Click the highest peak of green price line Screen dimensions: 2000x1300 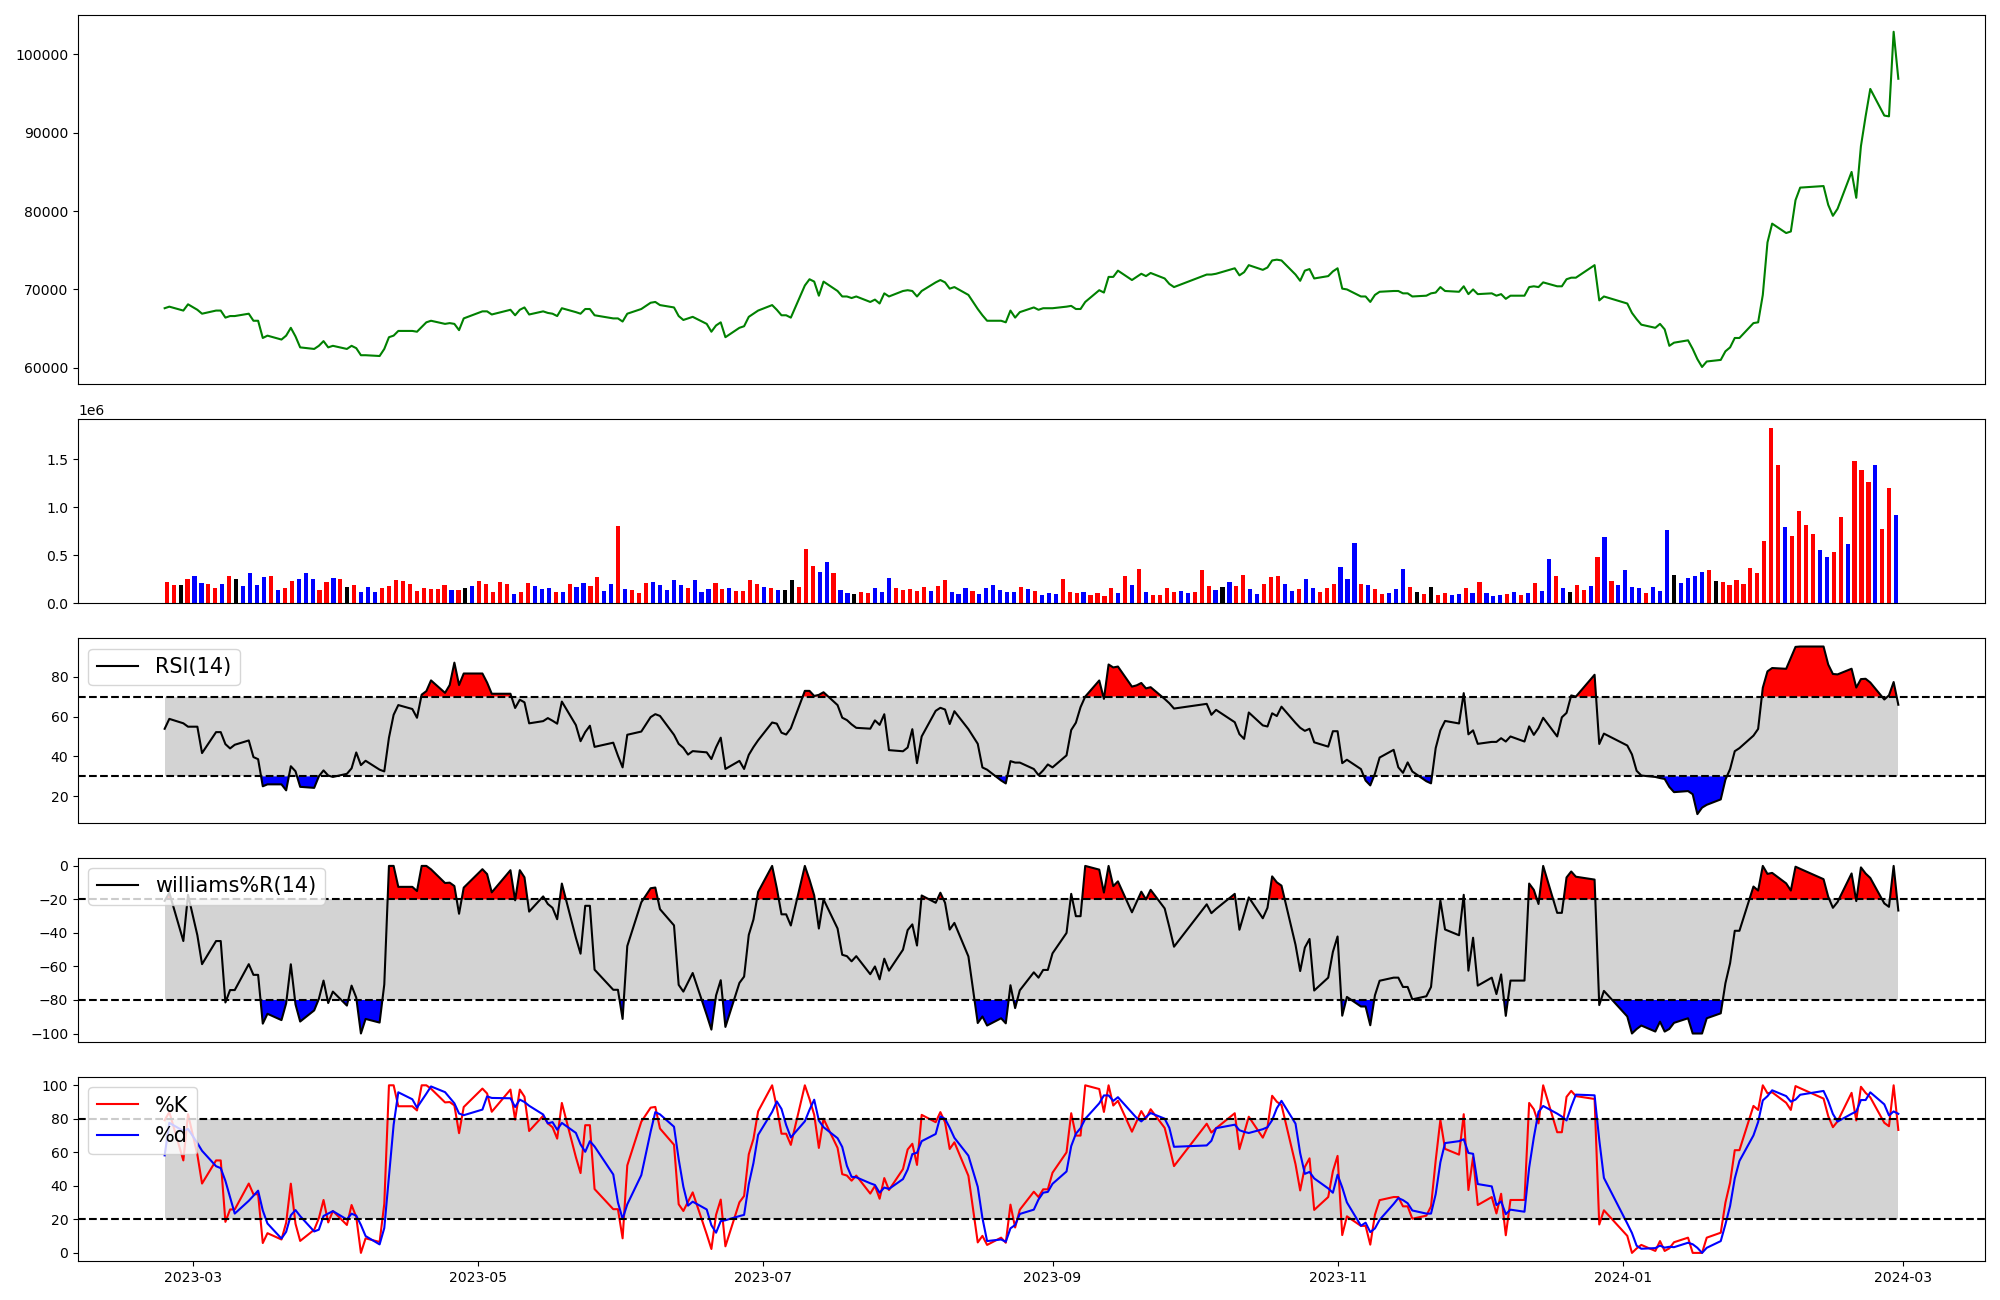(1893, 33)
